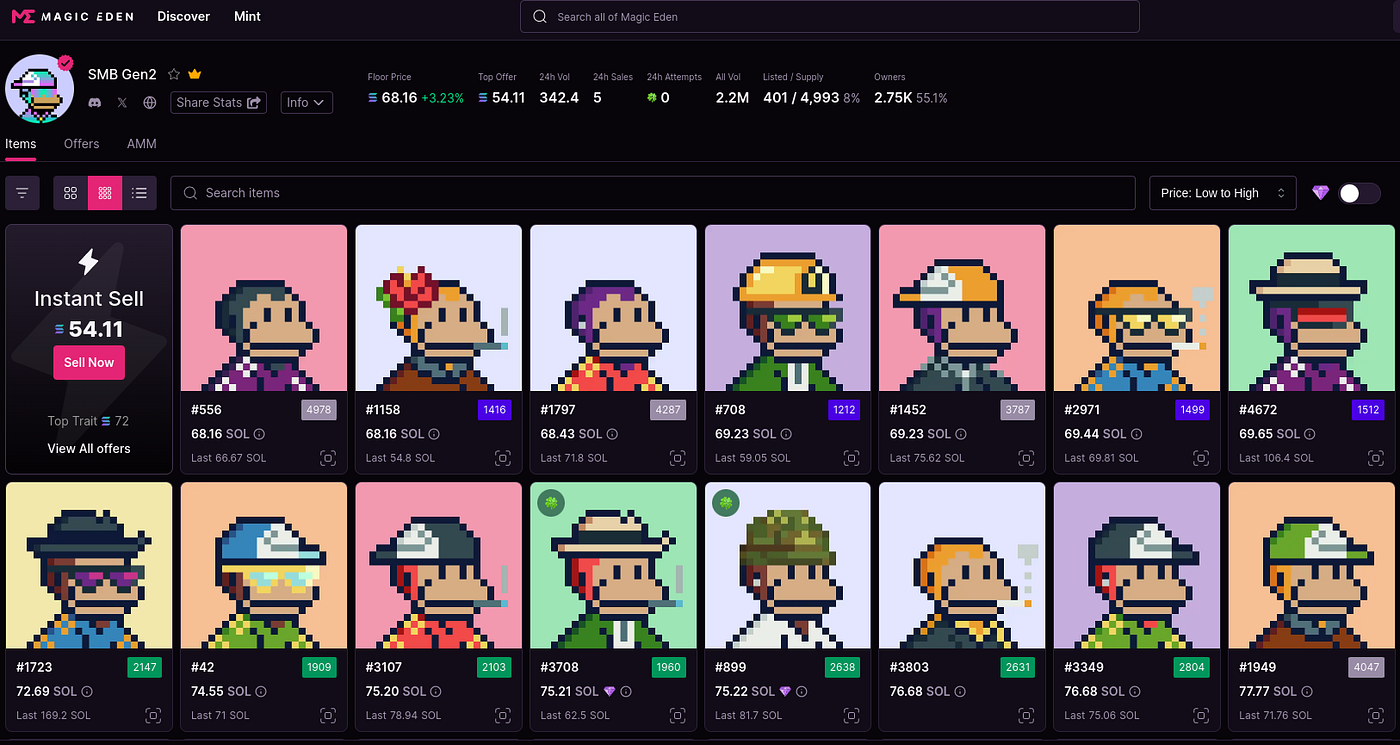Screen dimensions: 1400x745
Task: Click the Sell Now button
Action: pyautogui.click(x=89, y=362)
